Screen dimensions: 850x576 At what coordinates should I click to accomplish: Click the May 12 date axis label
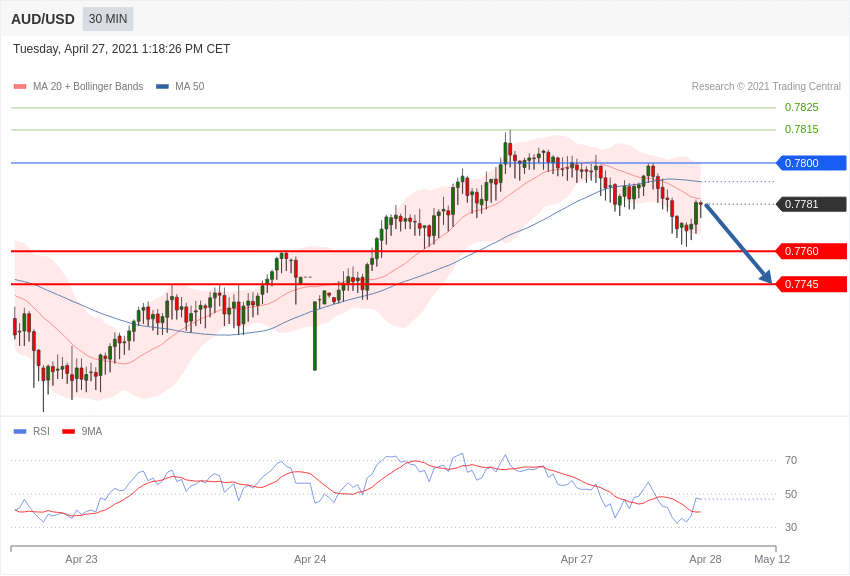(772, 559)
